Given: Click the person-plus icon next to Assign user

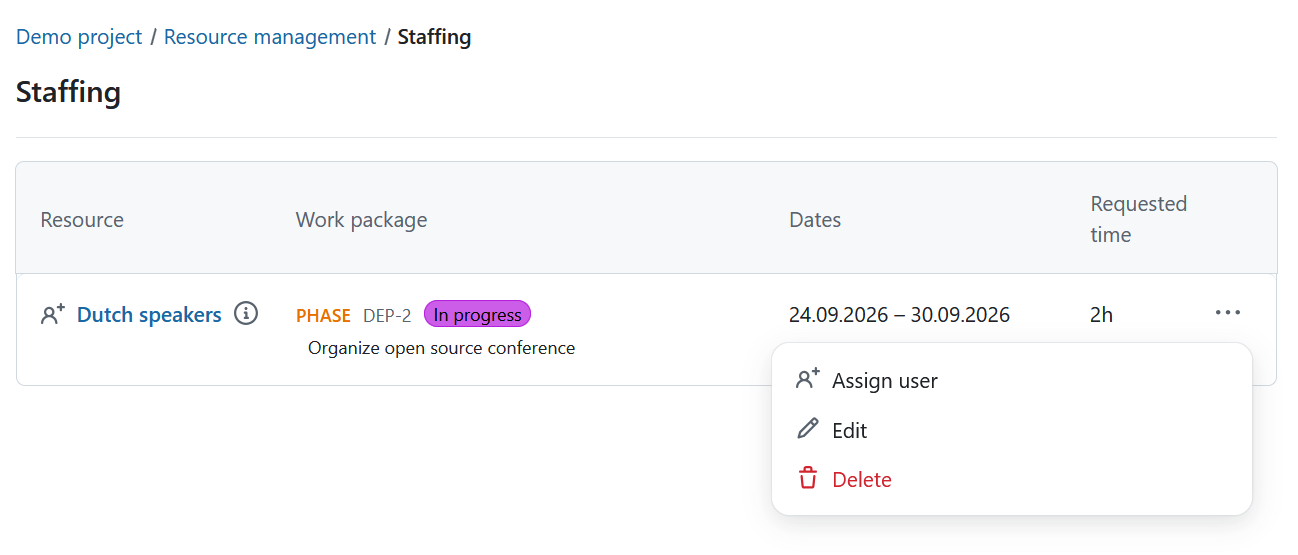Looking at the screenshot, I should coord(807,380).
